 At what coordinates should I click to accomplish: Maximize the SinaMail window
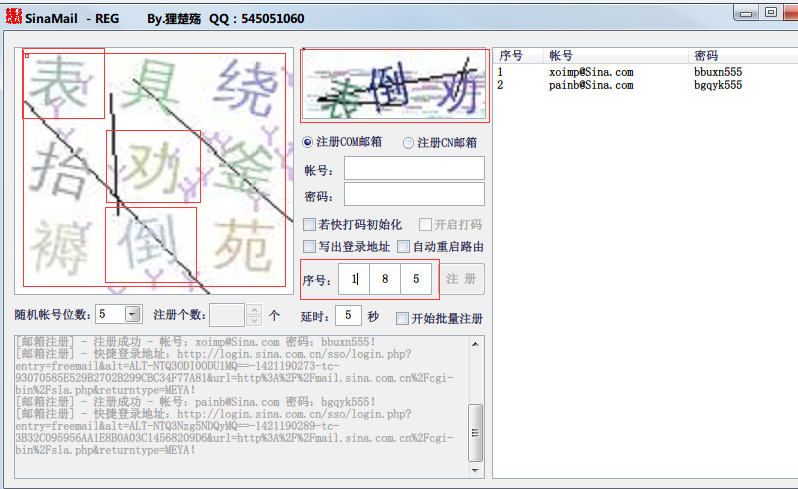771,13
